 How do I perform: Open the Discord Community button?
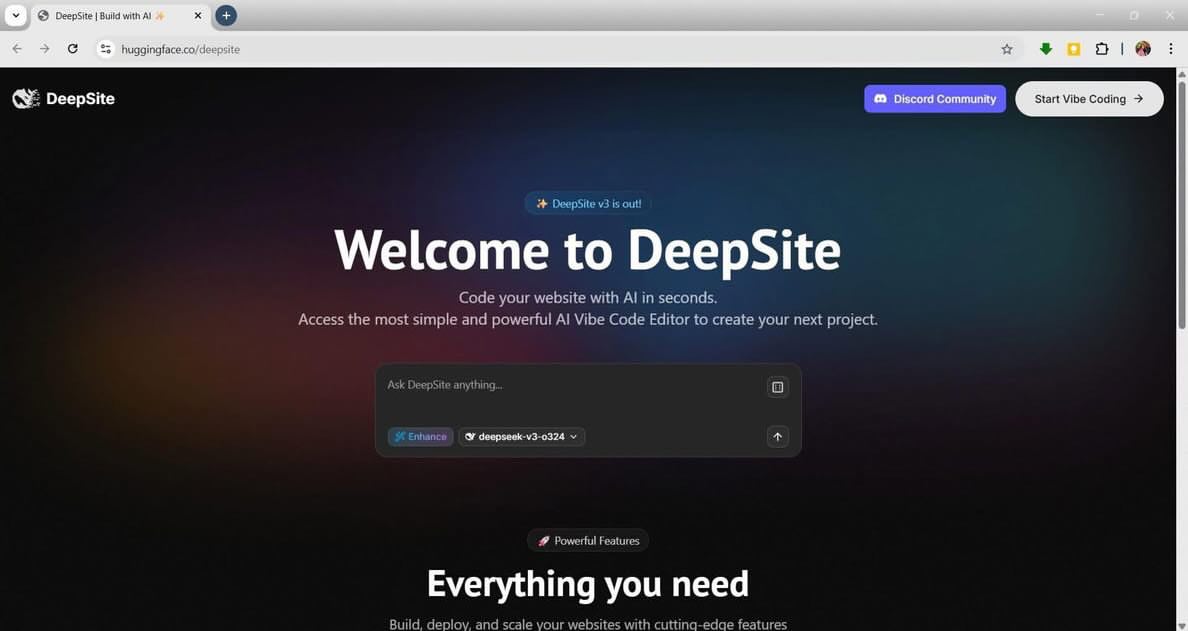click(x=935, y=98)
